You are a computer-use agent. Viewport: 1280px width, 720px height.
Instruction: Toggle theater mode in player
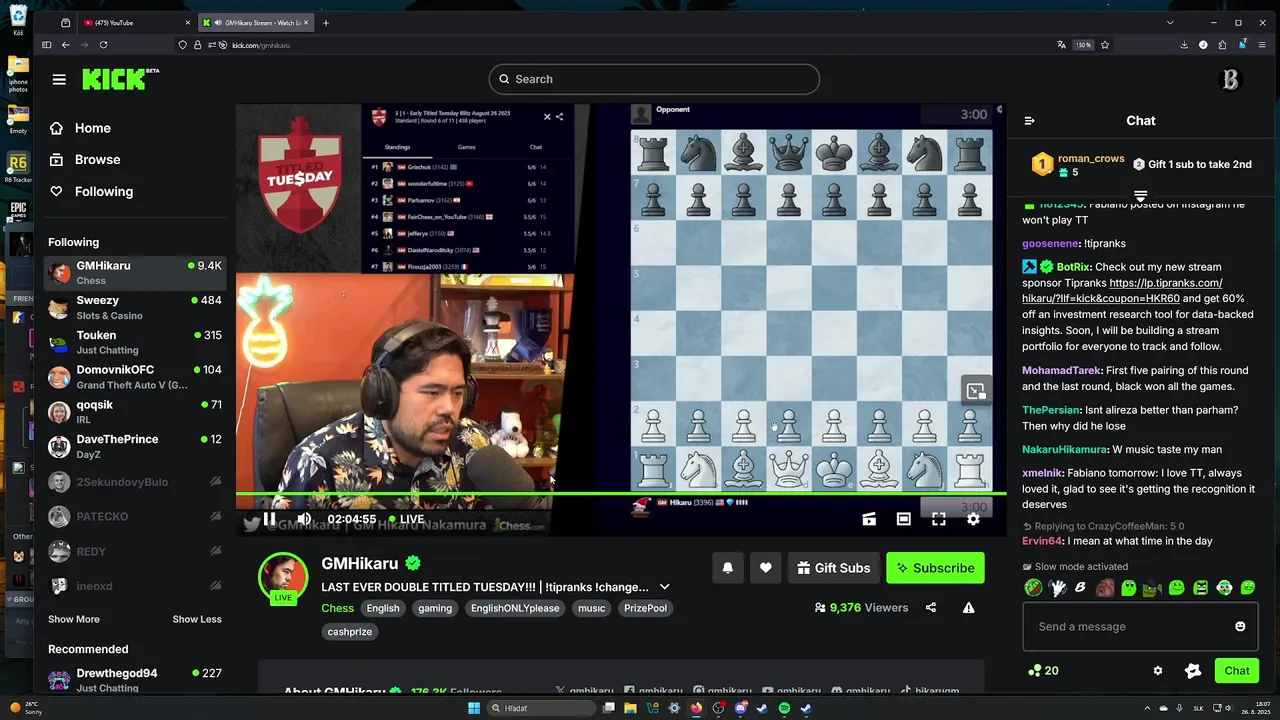tap(904, 519)
